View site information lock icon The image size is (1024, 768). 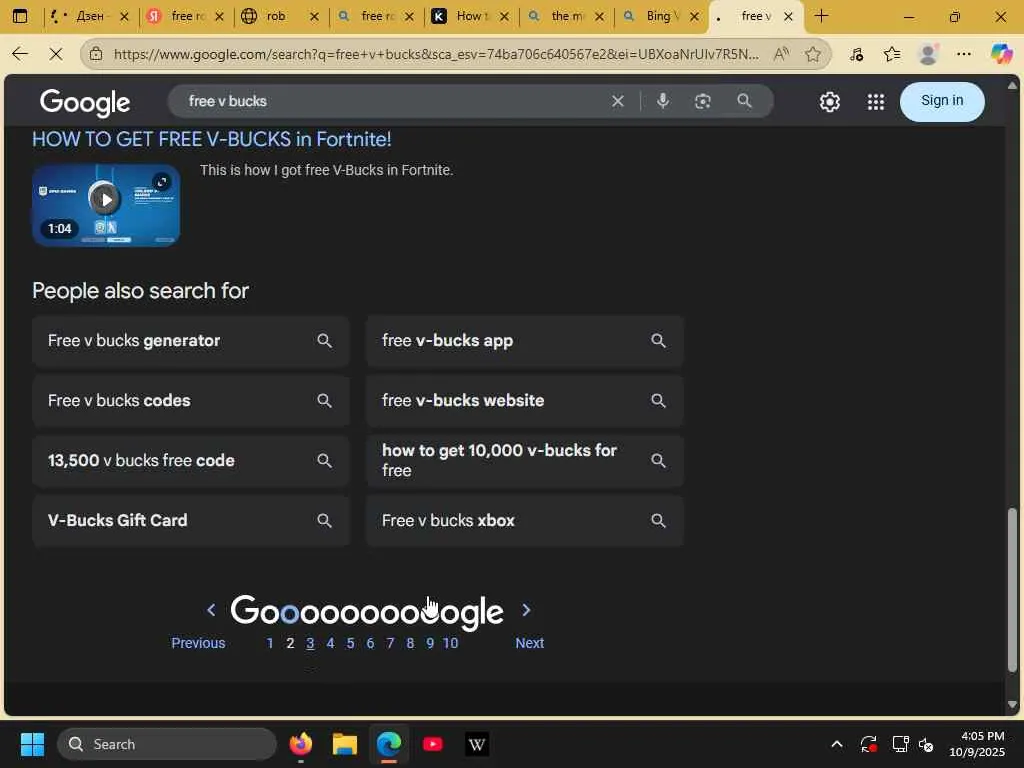[96, 54]
